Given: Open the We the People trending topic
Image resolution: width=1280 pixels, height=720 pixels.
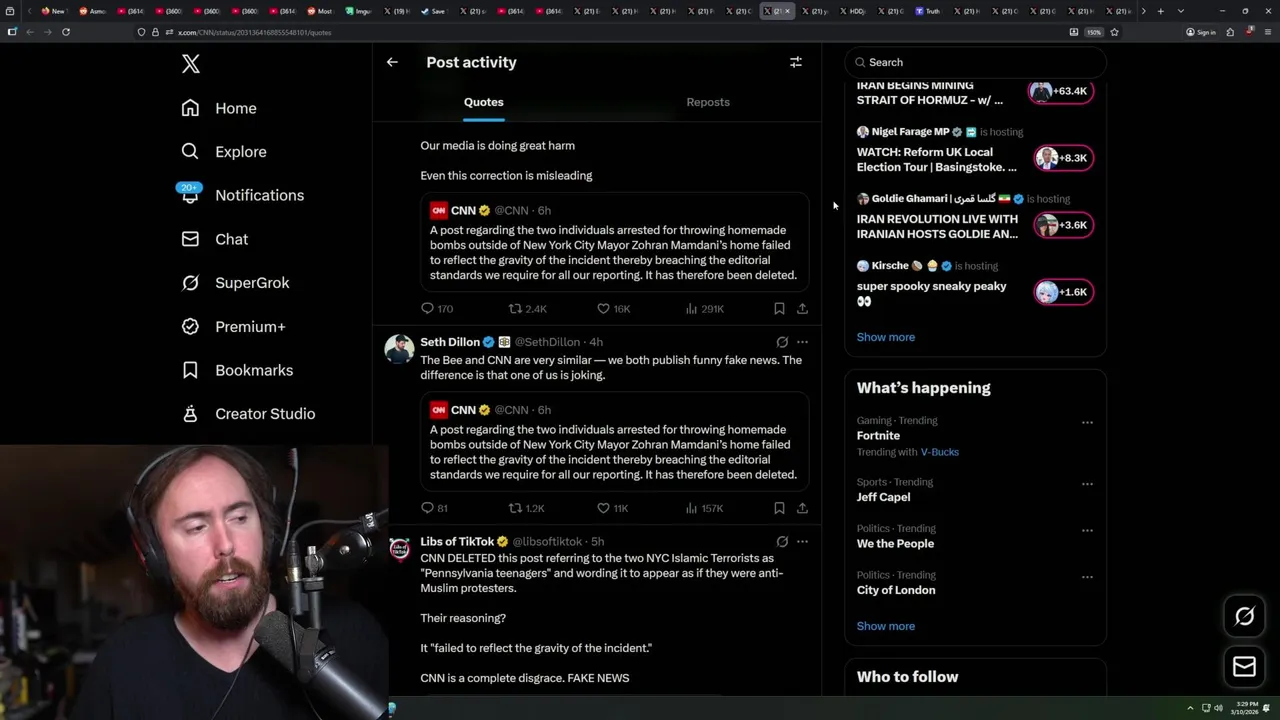Looking at the screenshot, I should click(895, 544).
